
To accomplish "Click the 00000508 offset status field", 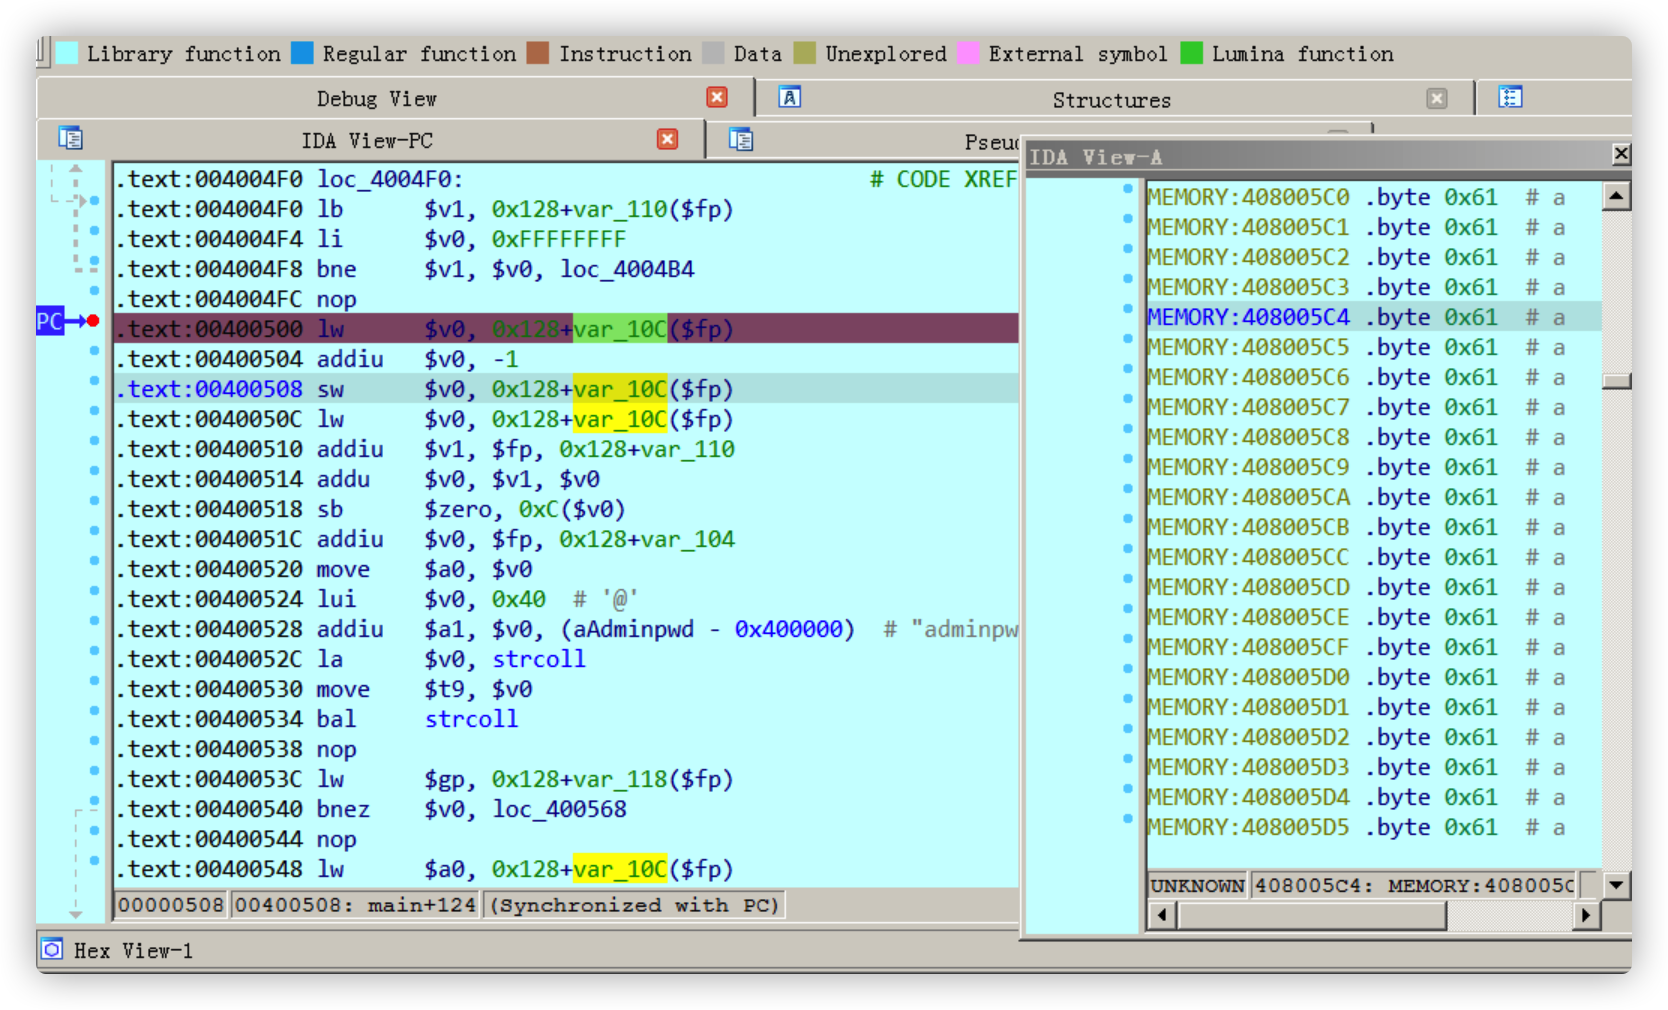I will [172, 905].
